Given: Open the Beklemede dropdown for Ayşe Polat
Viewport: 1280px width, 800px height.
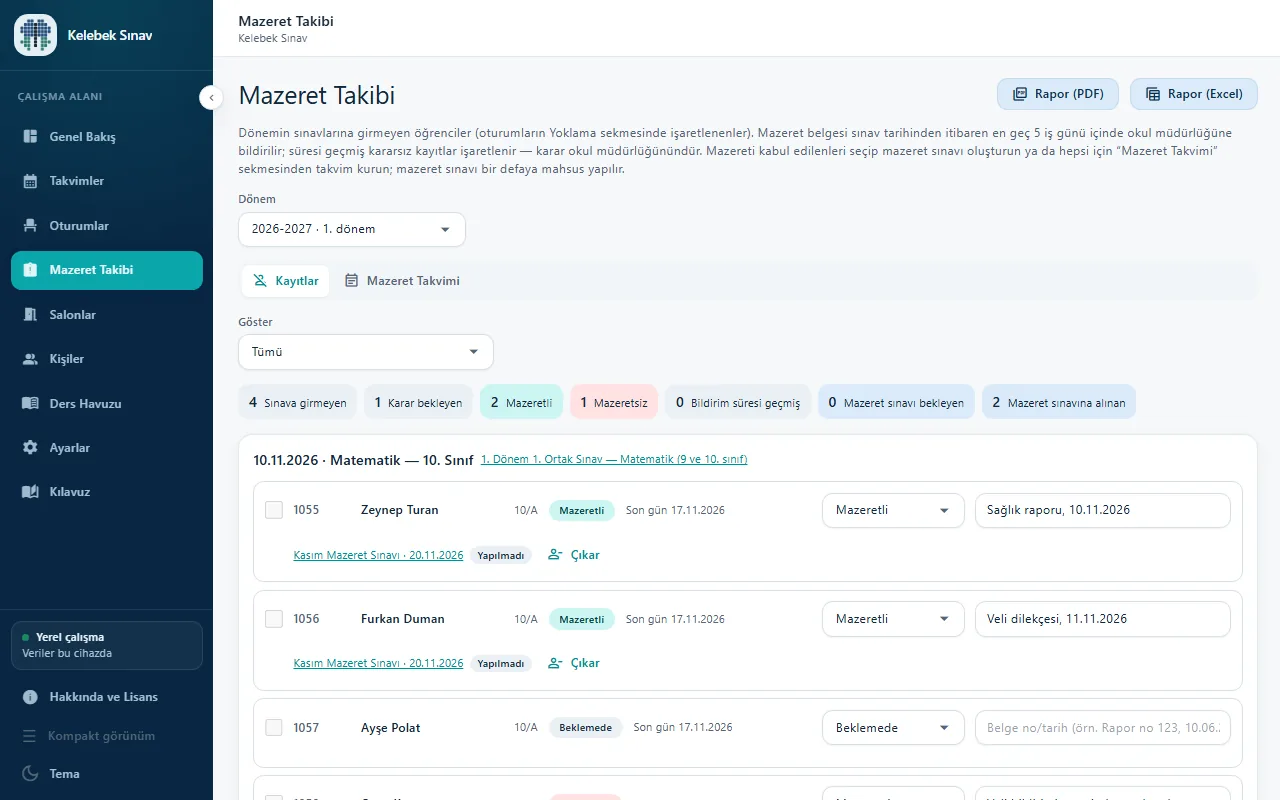Looking at the screenshot, I should [x=893, y=728].
